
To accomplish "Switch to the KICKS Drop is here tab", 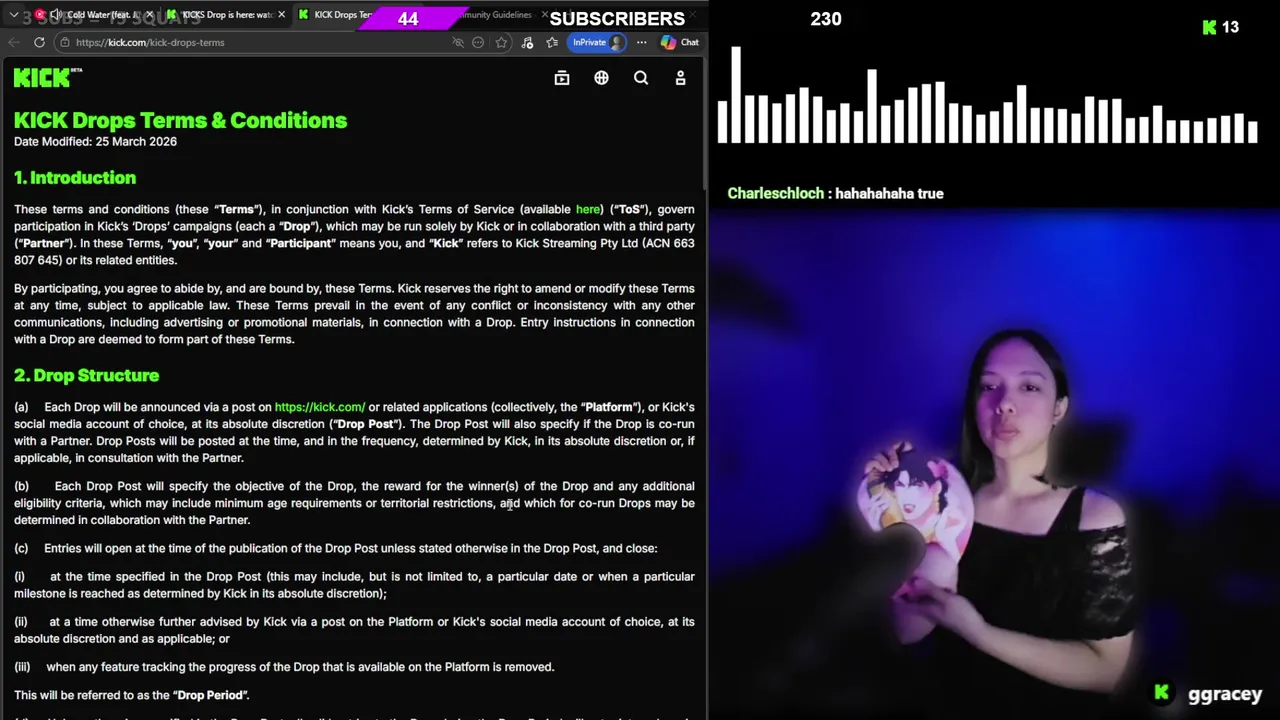I will (x=227, y=15).
